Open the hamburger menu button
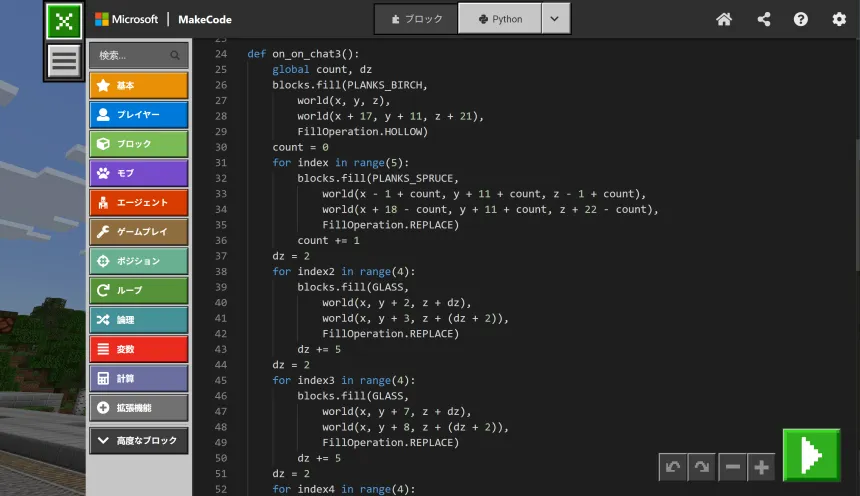 [x=64, y=60]
